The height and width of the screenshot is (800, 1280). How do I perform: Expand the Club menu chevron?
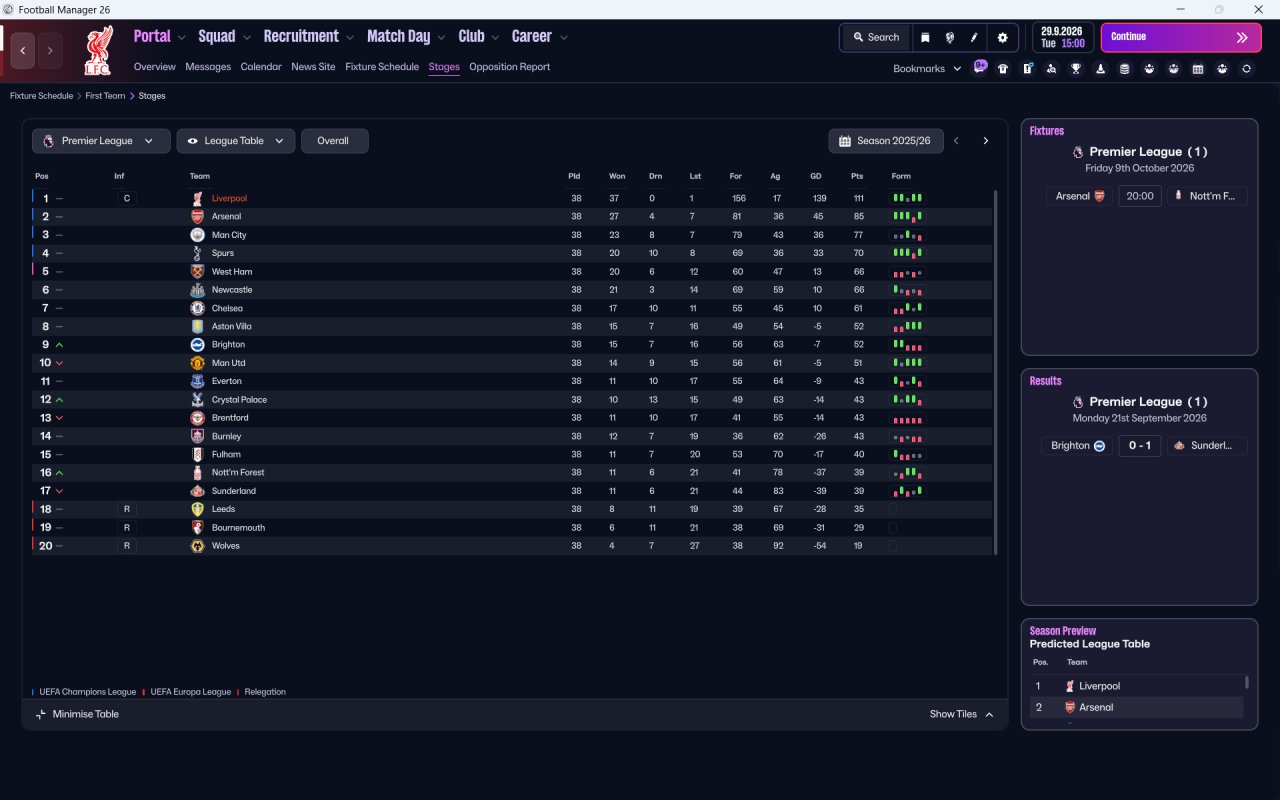[495, 38]
